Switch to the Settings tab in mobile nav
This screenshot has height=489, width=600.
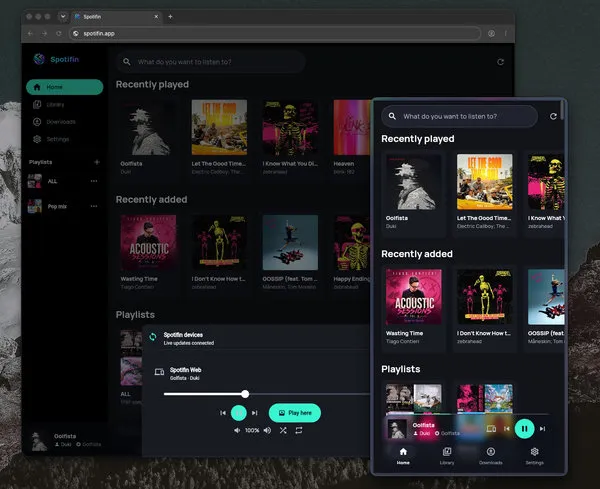click(535, 456)
